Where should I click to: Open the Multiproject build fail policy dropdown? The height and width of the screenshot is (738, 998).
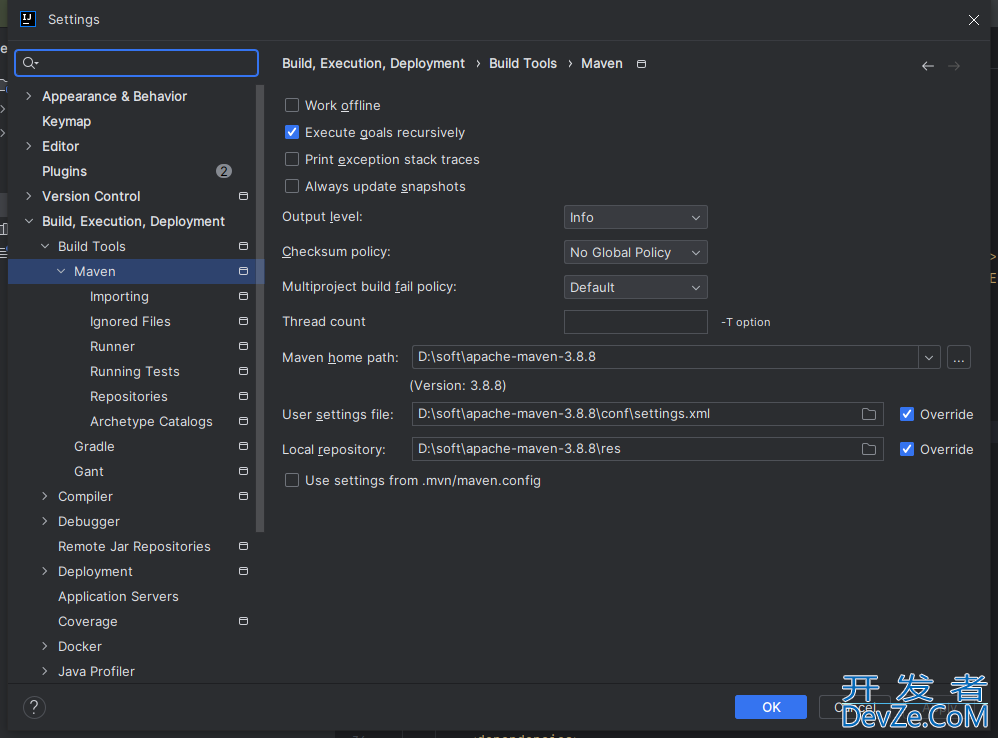point(635,288)
